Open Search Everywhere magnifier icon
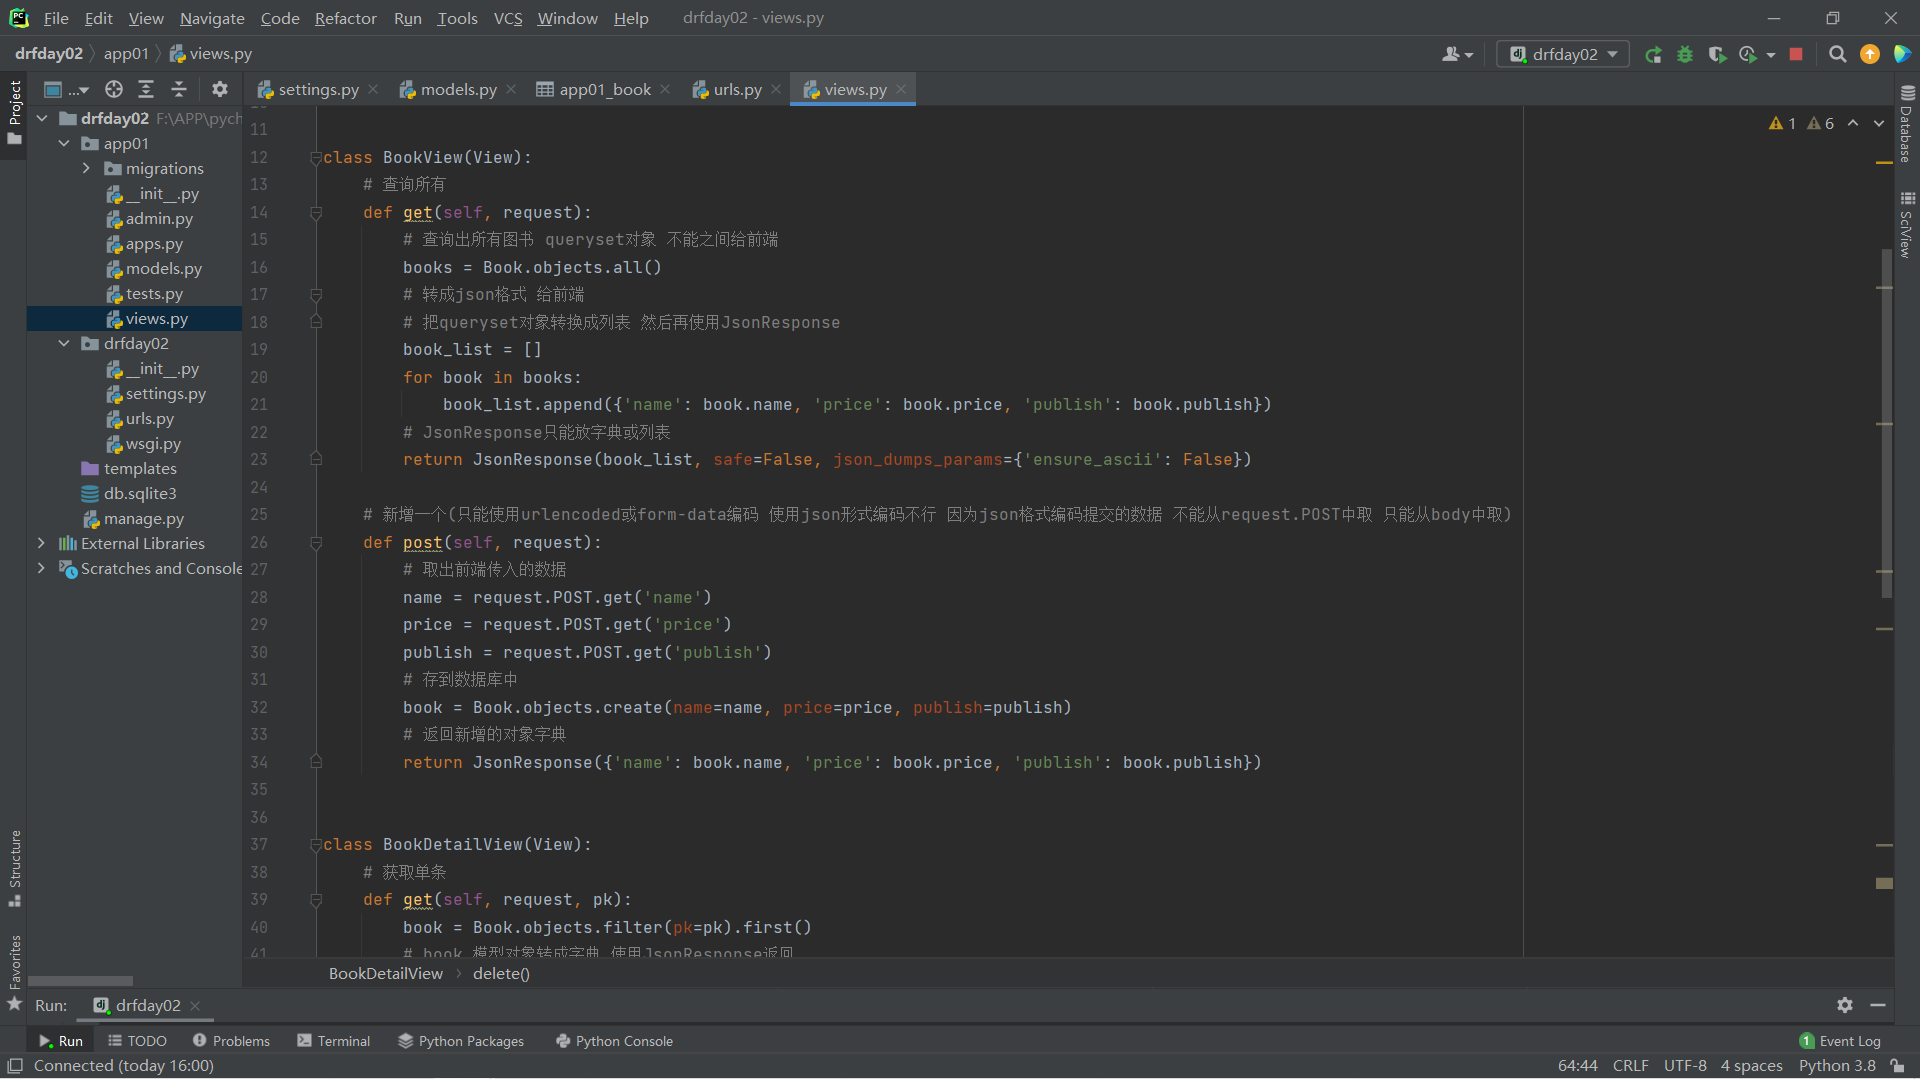 point(1837,55)
